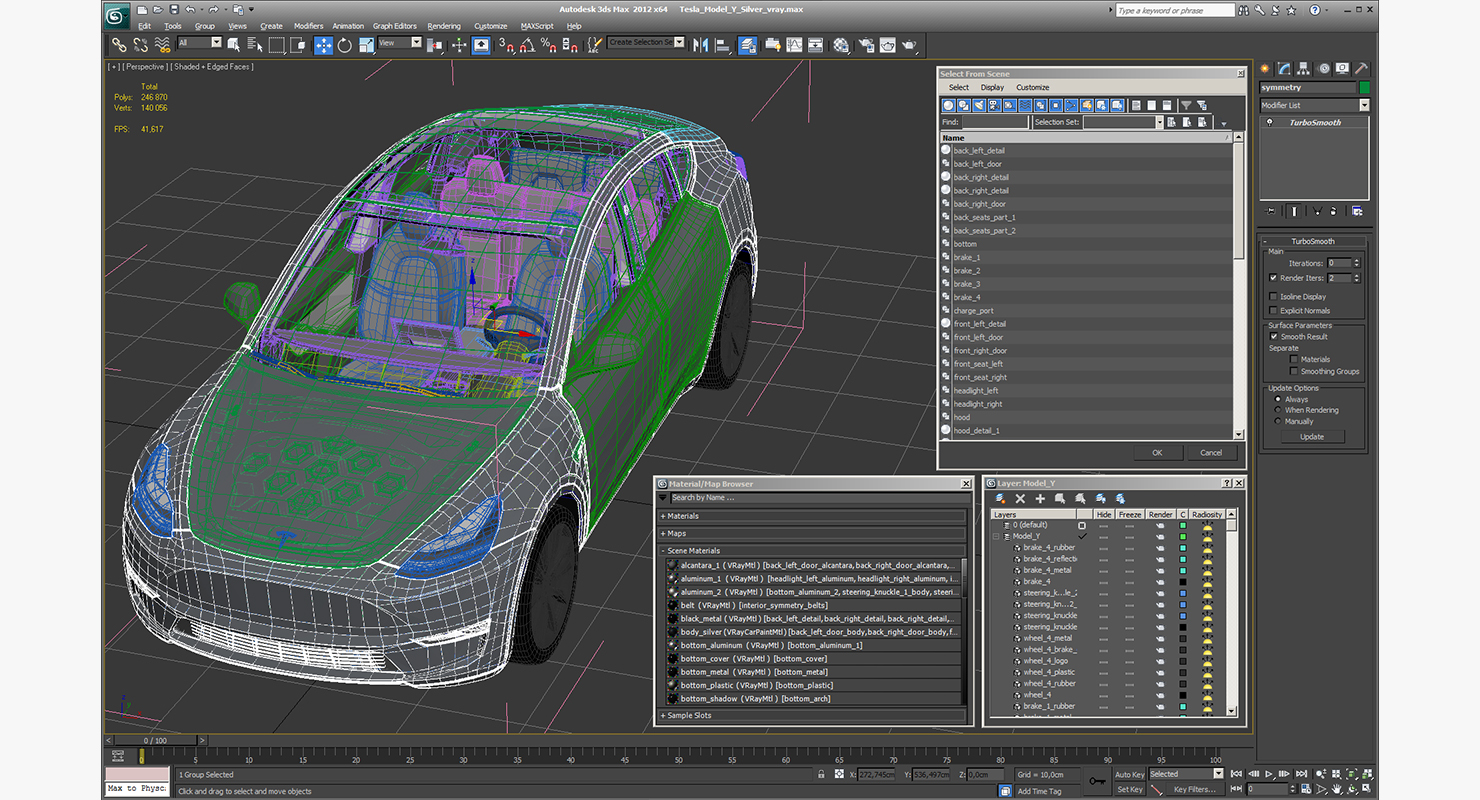Activate the Select and Move tool

(x=323, y=45)
